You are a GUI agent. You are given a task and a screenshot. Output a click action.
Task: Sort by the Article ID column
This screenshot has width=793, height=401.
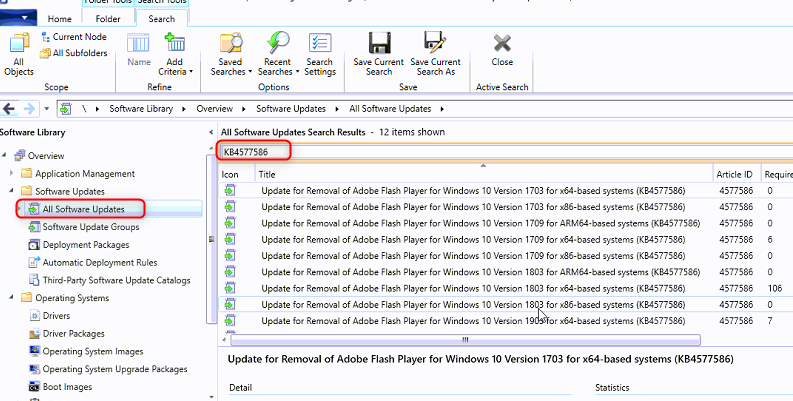point(736,174)
